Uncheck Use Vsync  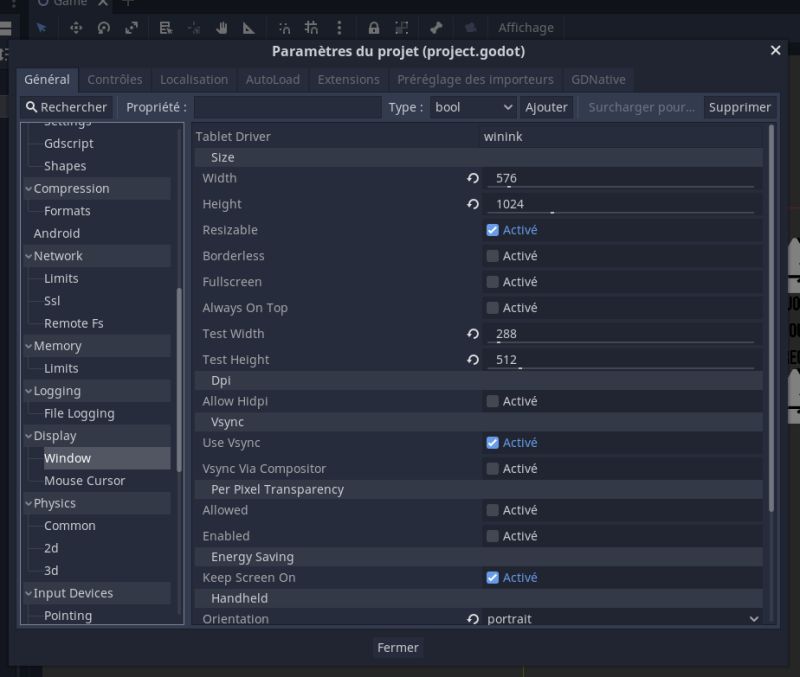pyautogui.click(x=492, y=442)
